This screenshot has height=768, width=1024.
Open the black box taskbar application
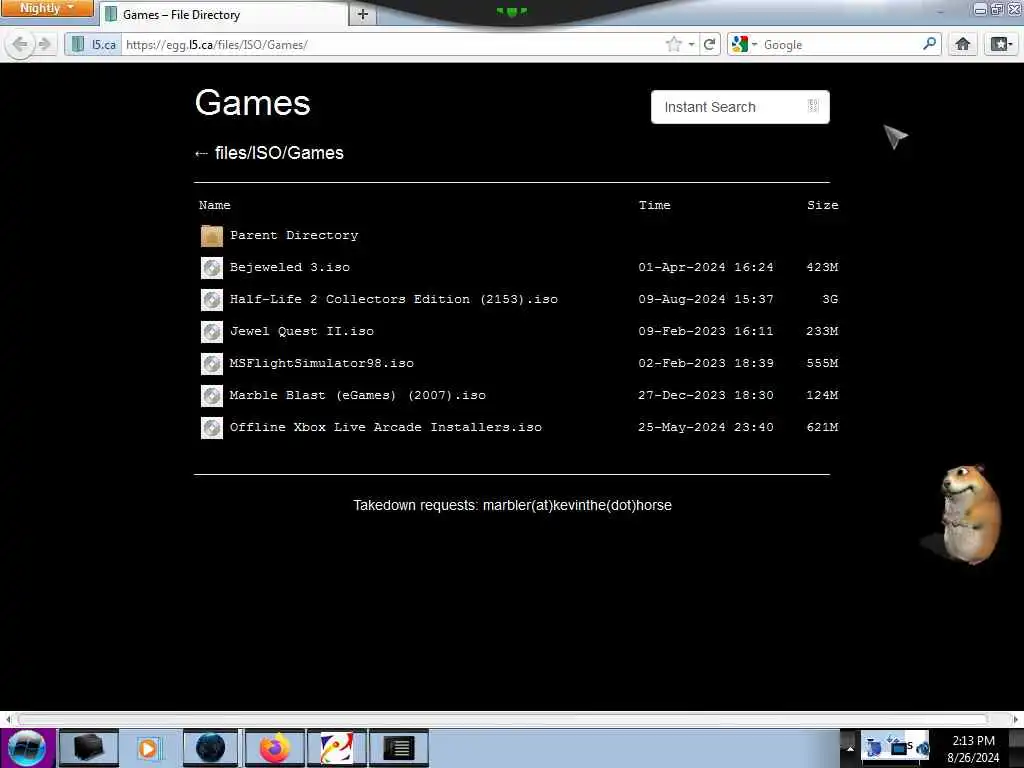tap(88, 748)
